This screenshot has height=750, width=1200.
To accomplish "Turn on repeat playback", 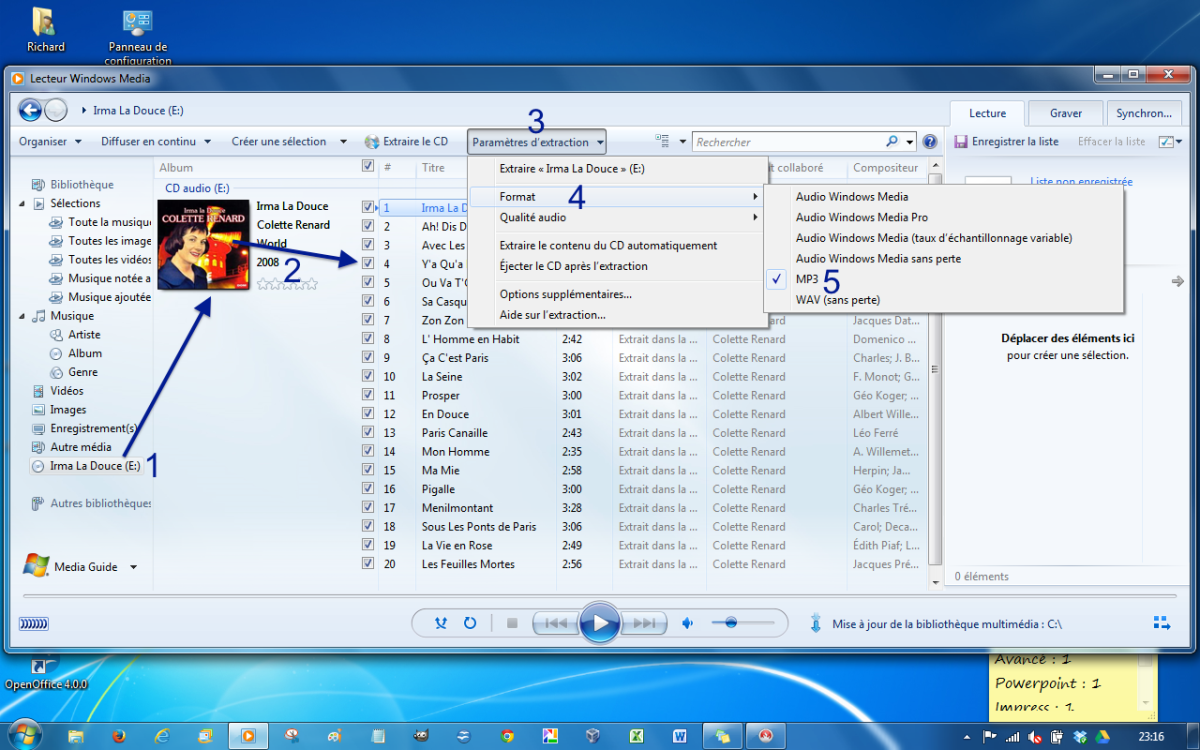I will [x=470, y=623].
